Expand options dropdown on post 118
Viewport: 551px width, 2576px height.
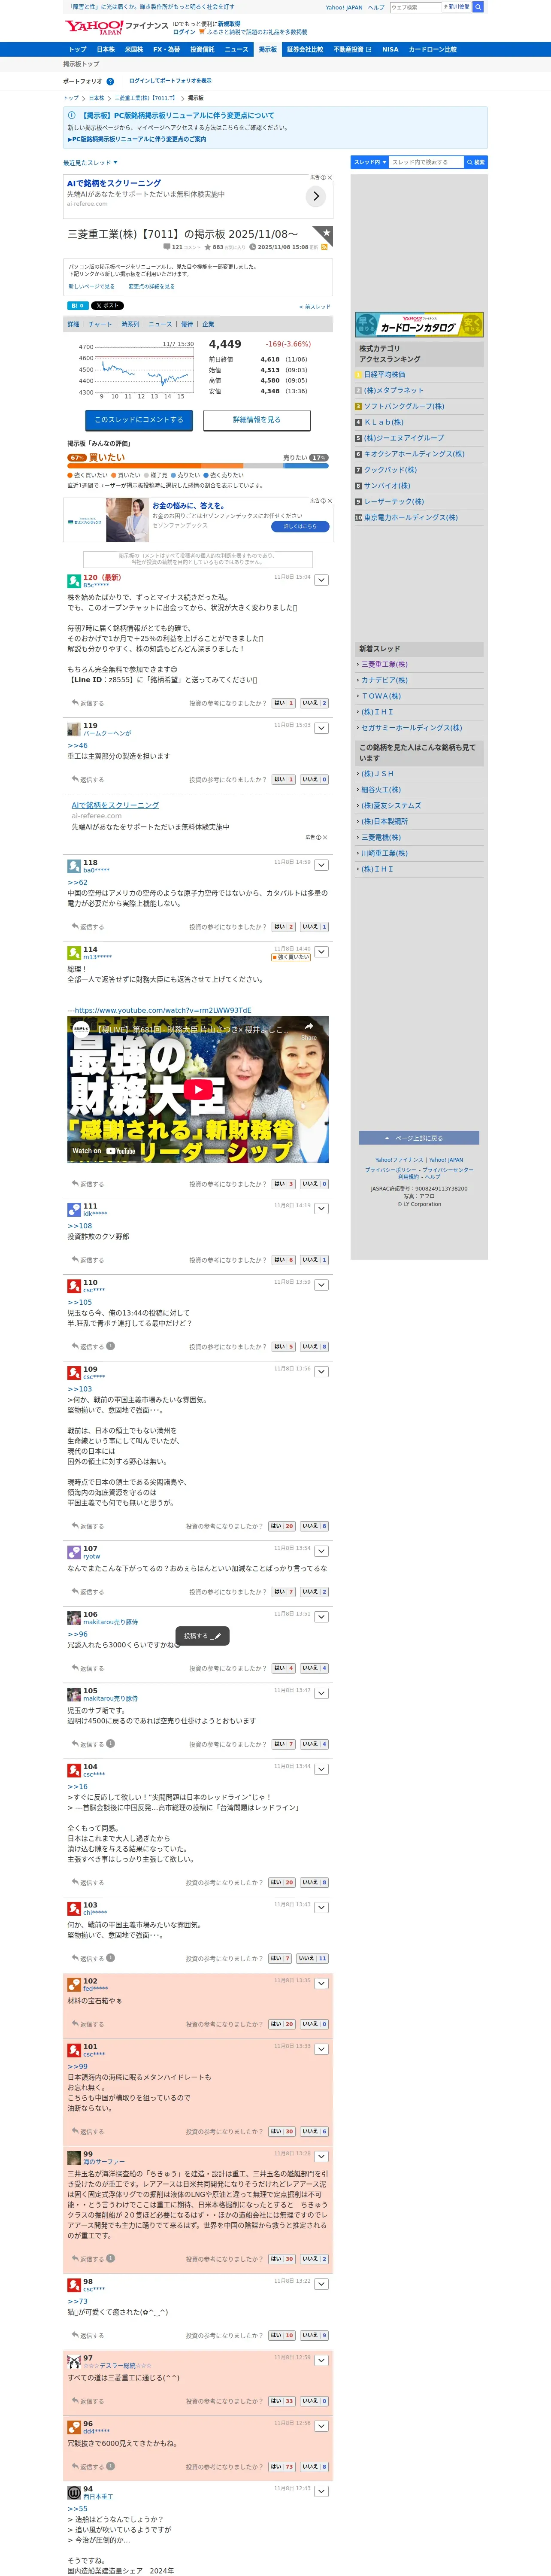pyautogui.click(x=322, y=865)
